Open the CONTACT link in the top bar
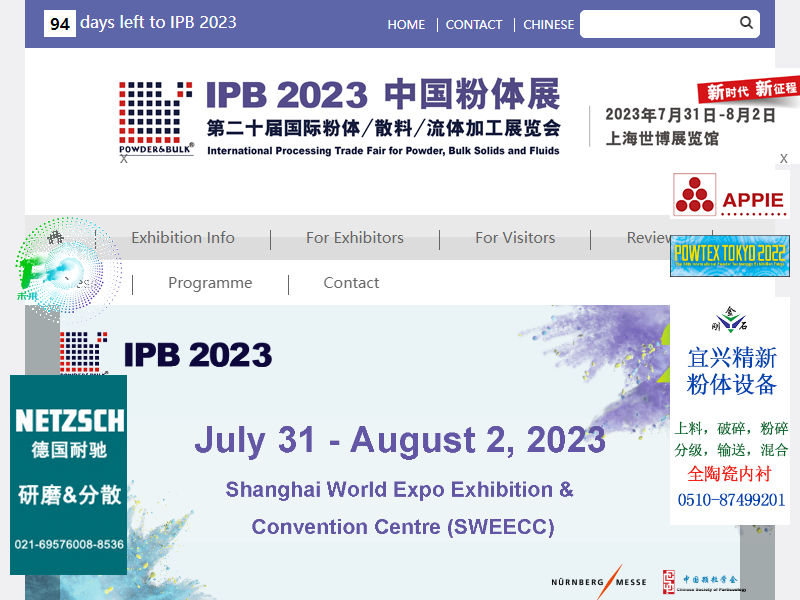Image resolution: width=800 pixels, height=600 pixels. pos(474,24)
